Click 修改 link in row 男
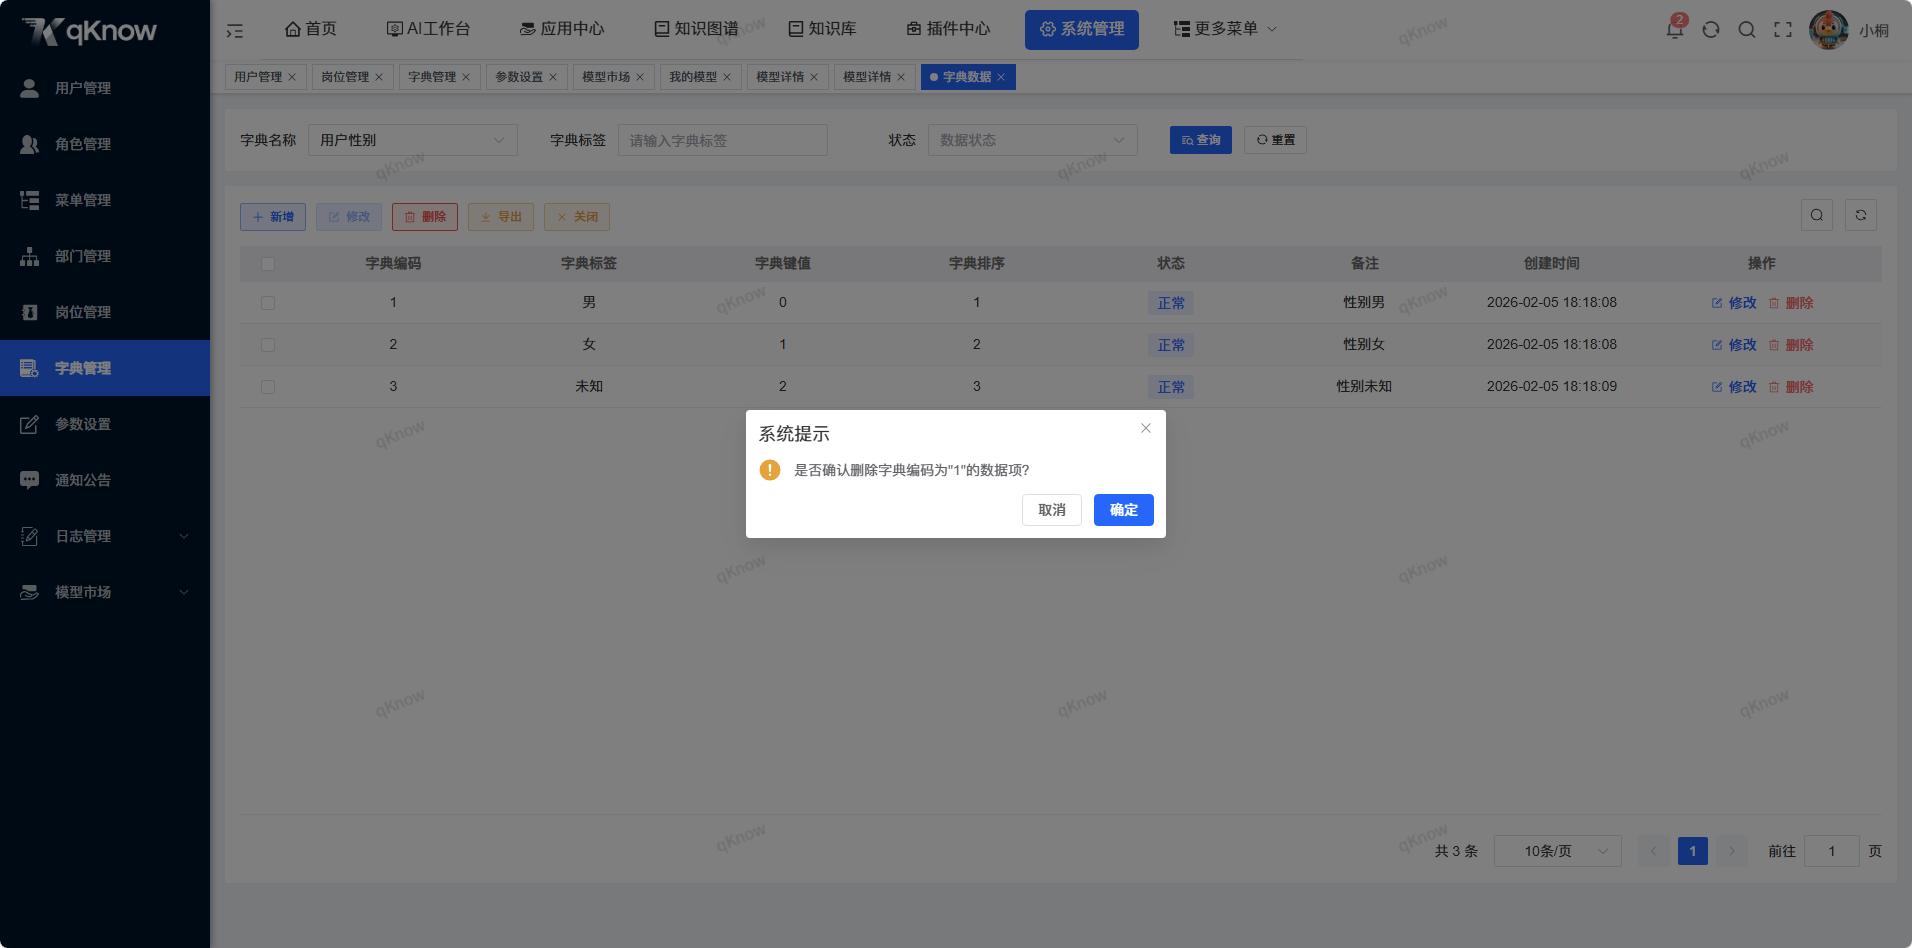The width and height of the screenshot is (1912, 948). click(x=1734, y=303)
